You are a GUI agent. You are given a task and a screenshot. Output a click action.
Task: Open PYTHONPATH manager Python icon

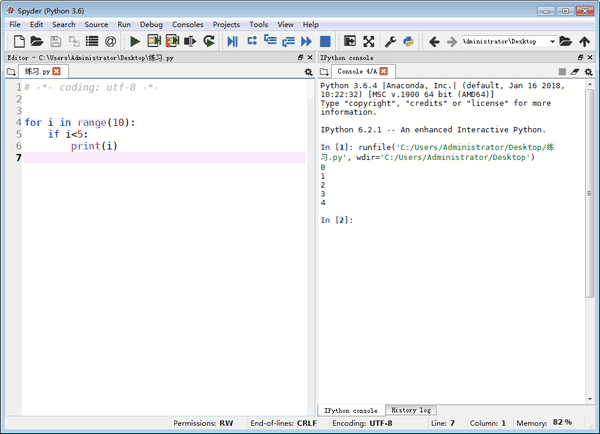(x=408, y=41)
